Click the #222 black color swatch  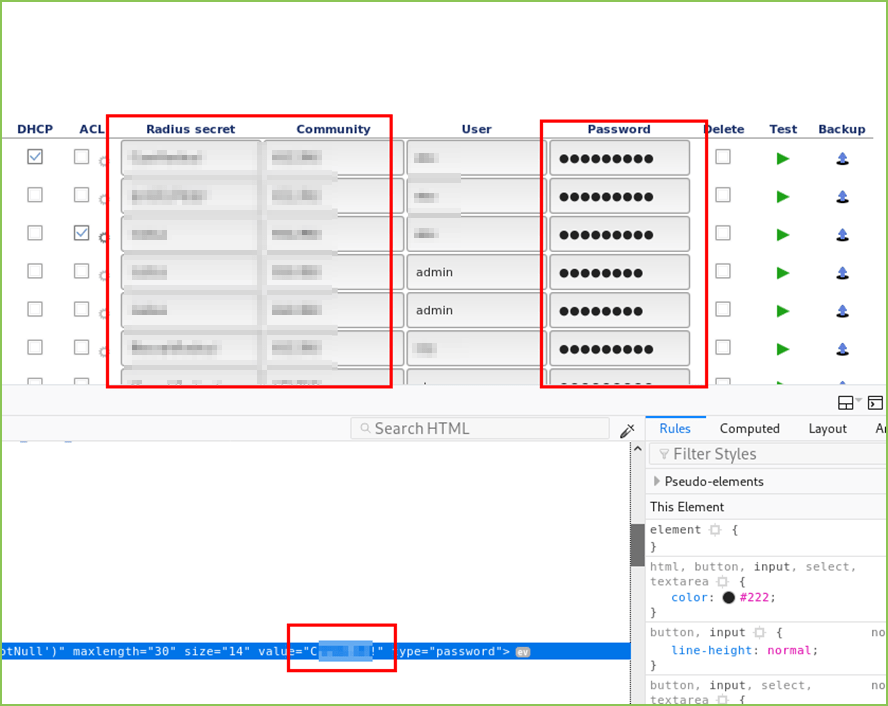click(x=729, y=597)
